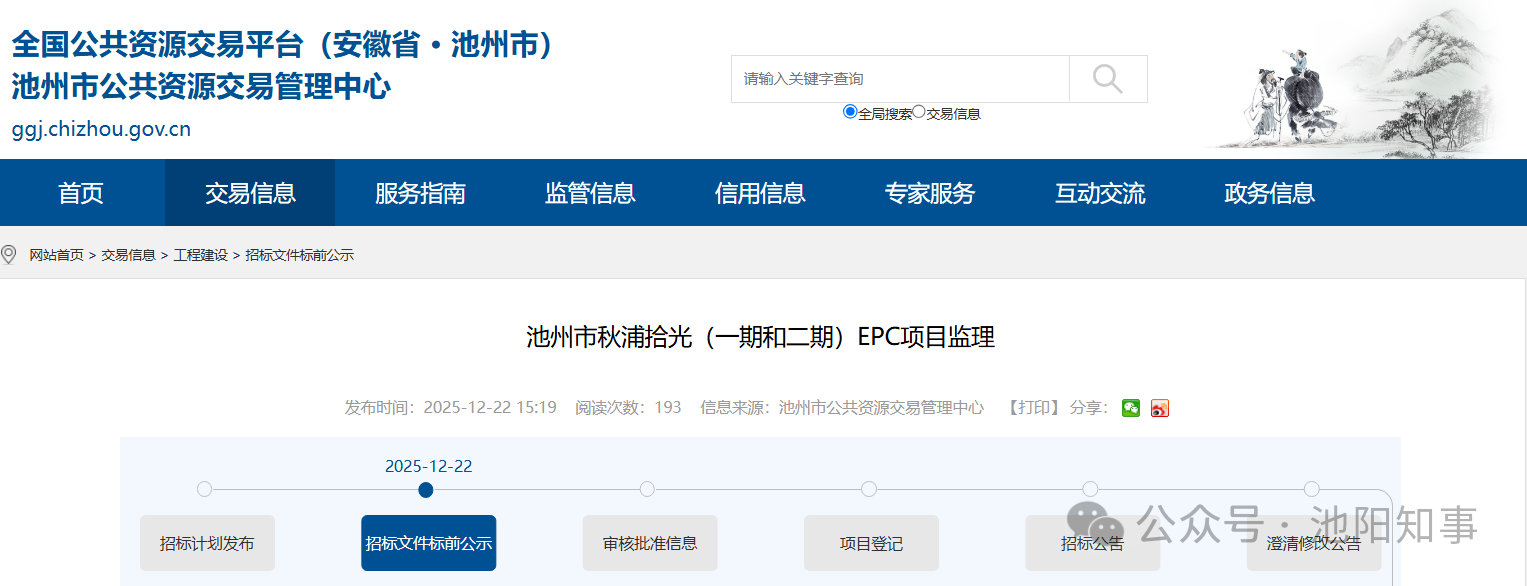Click 工程建设 in the breadcrumb
The height and width of the screenshot is (586, 1527).
pos(200,255)
